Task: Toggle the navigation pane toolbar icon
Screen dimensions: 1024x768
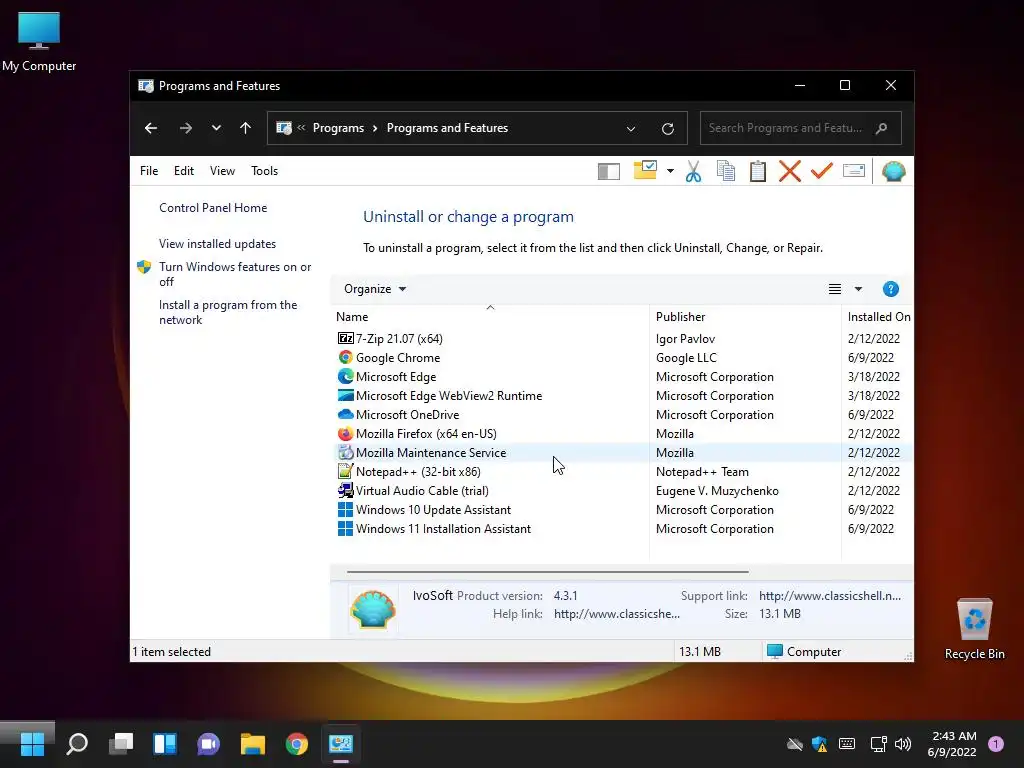Action: (609, 172)
